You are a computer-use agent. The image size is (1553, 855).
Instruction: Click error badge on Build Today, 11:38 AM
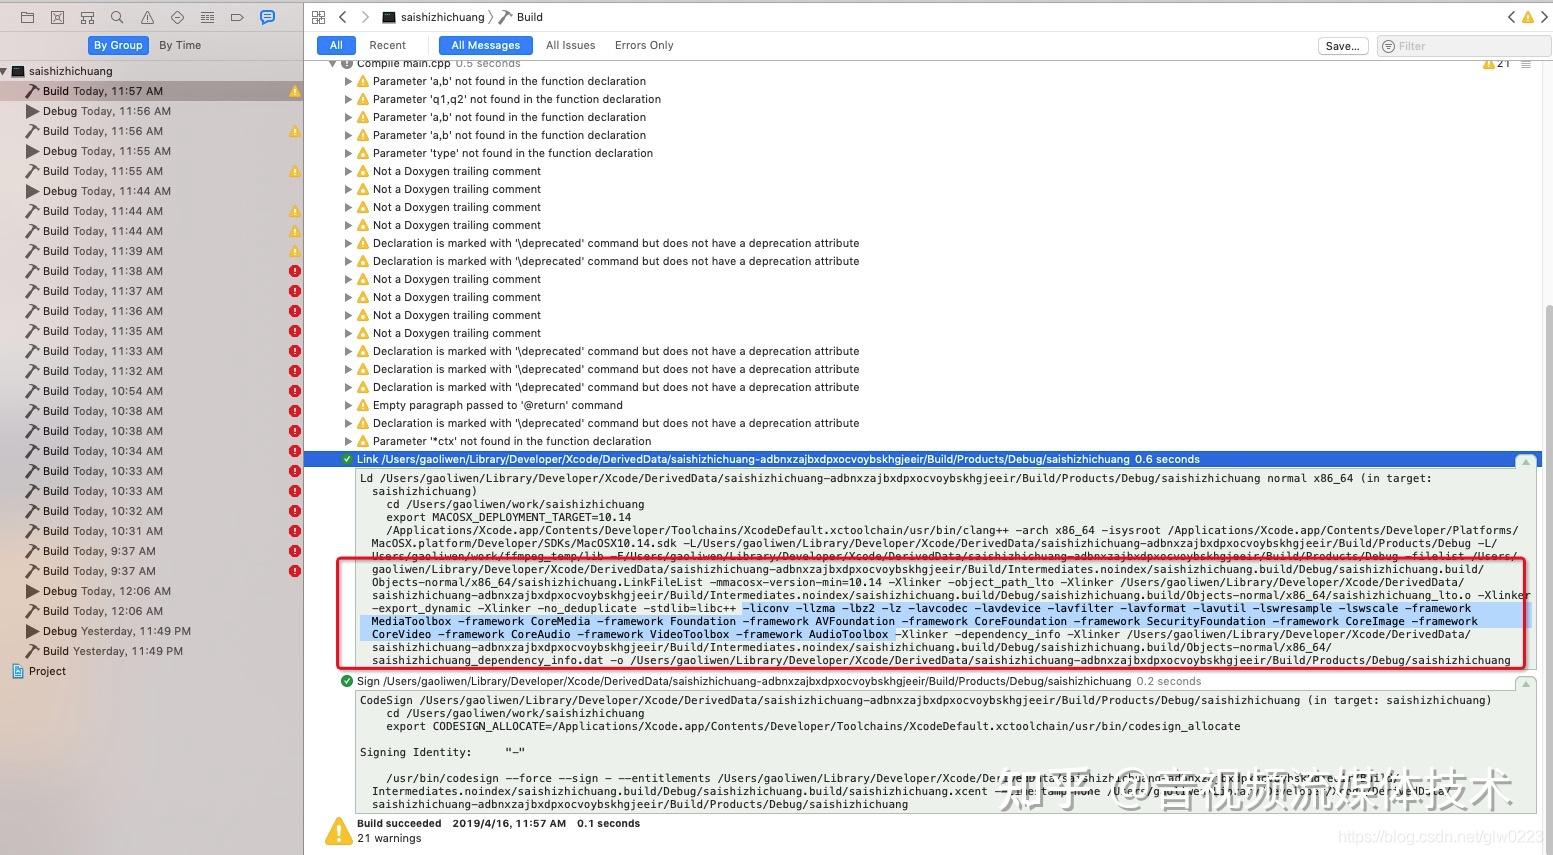click(295, 271)
